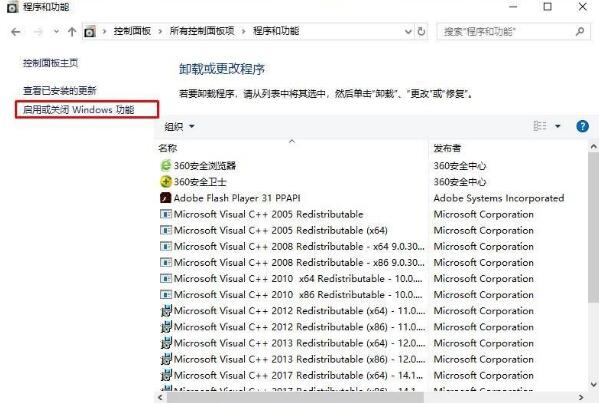599x403 pixels.
Task: Click vertical scrollbar down arrow
Action: point(593,384)
